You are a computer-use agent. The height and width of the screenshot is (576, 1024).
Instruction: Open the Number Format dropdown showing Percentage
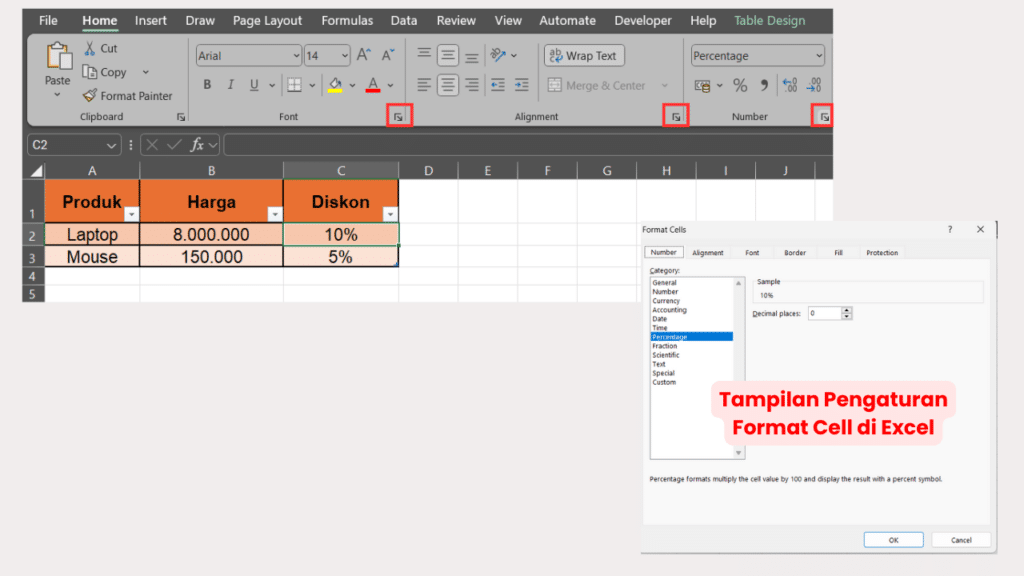(757, 55)
